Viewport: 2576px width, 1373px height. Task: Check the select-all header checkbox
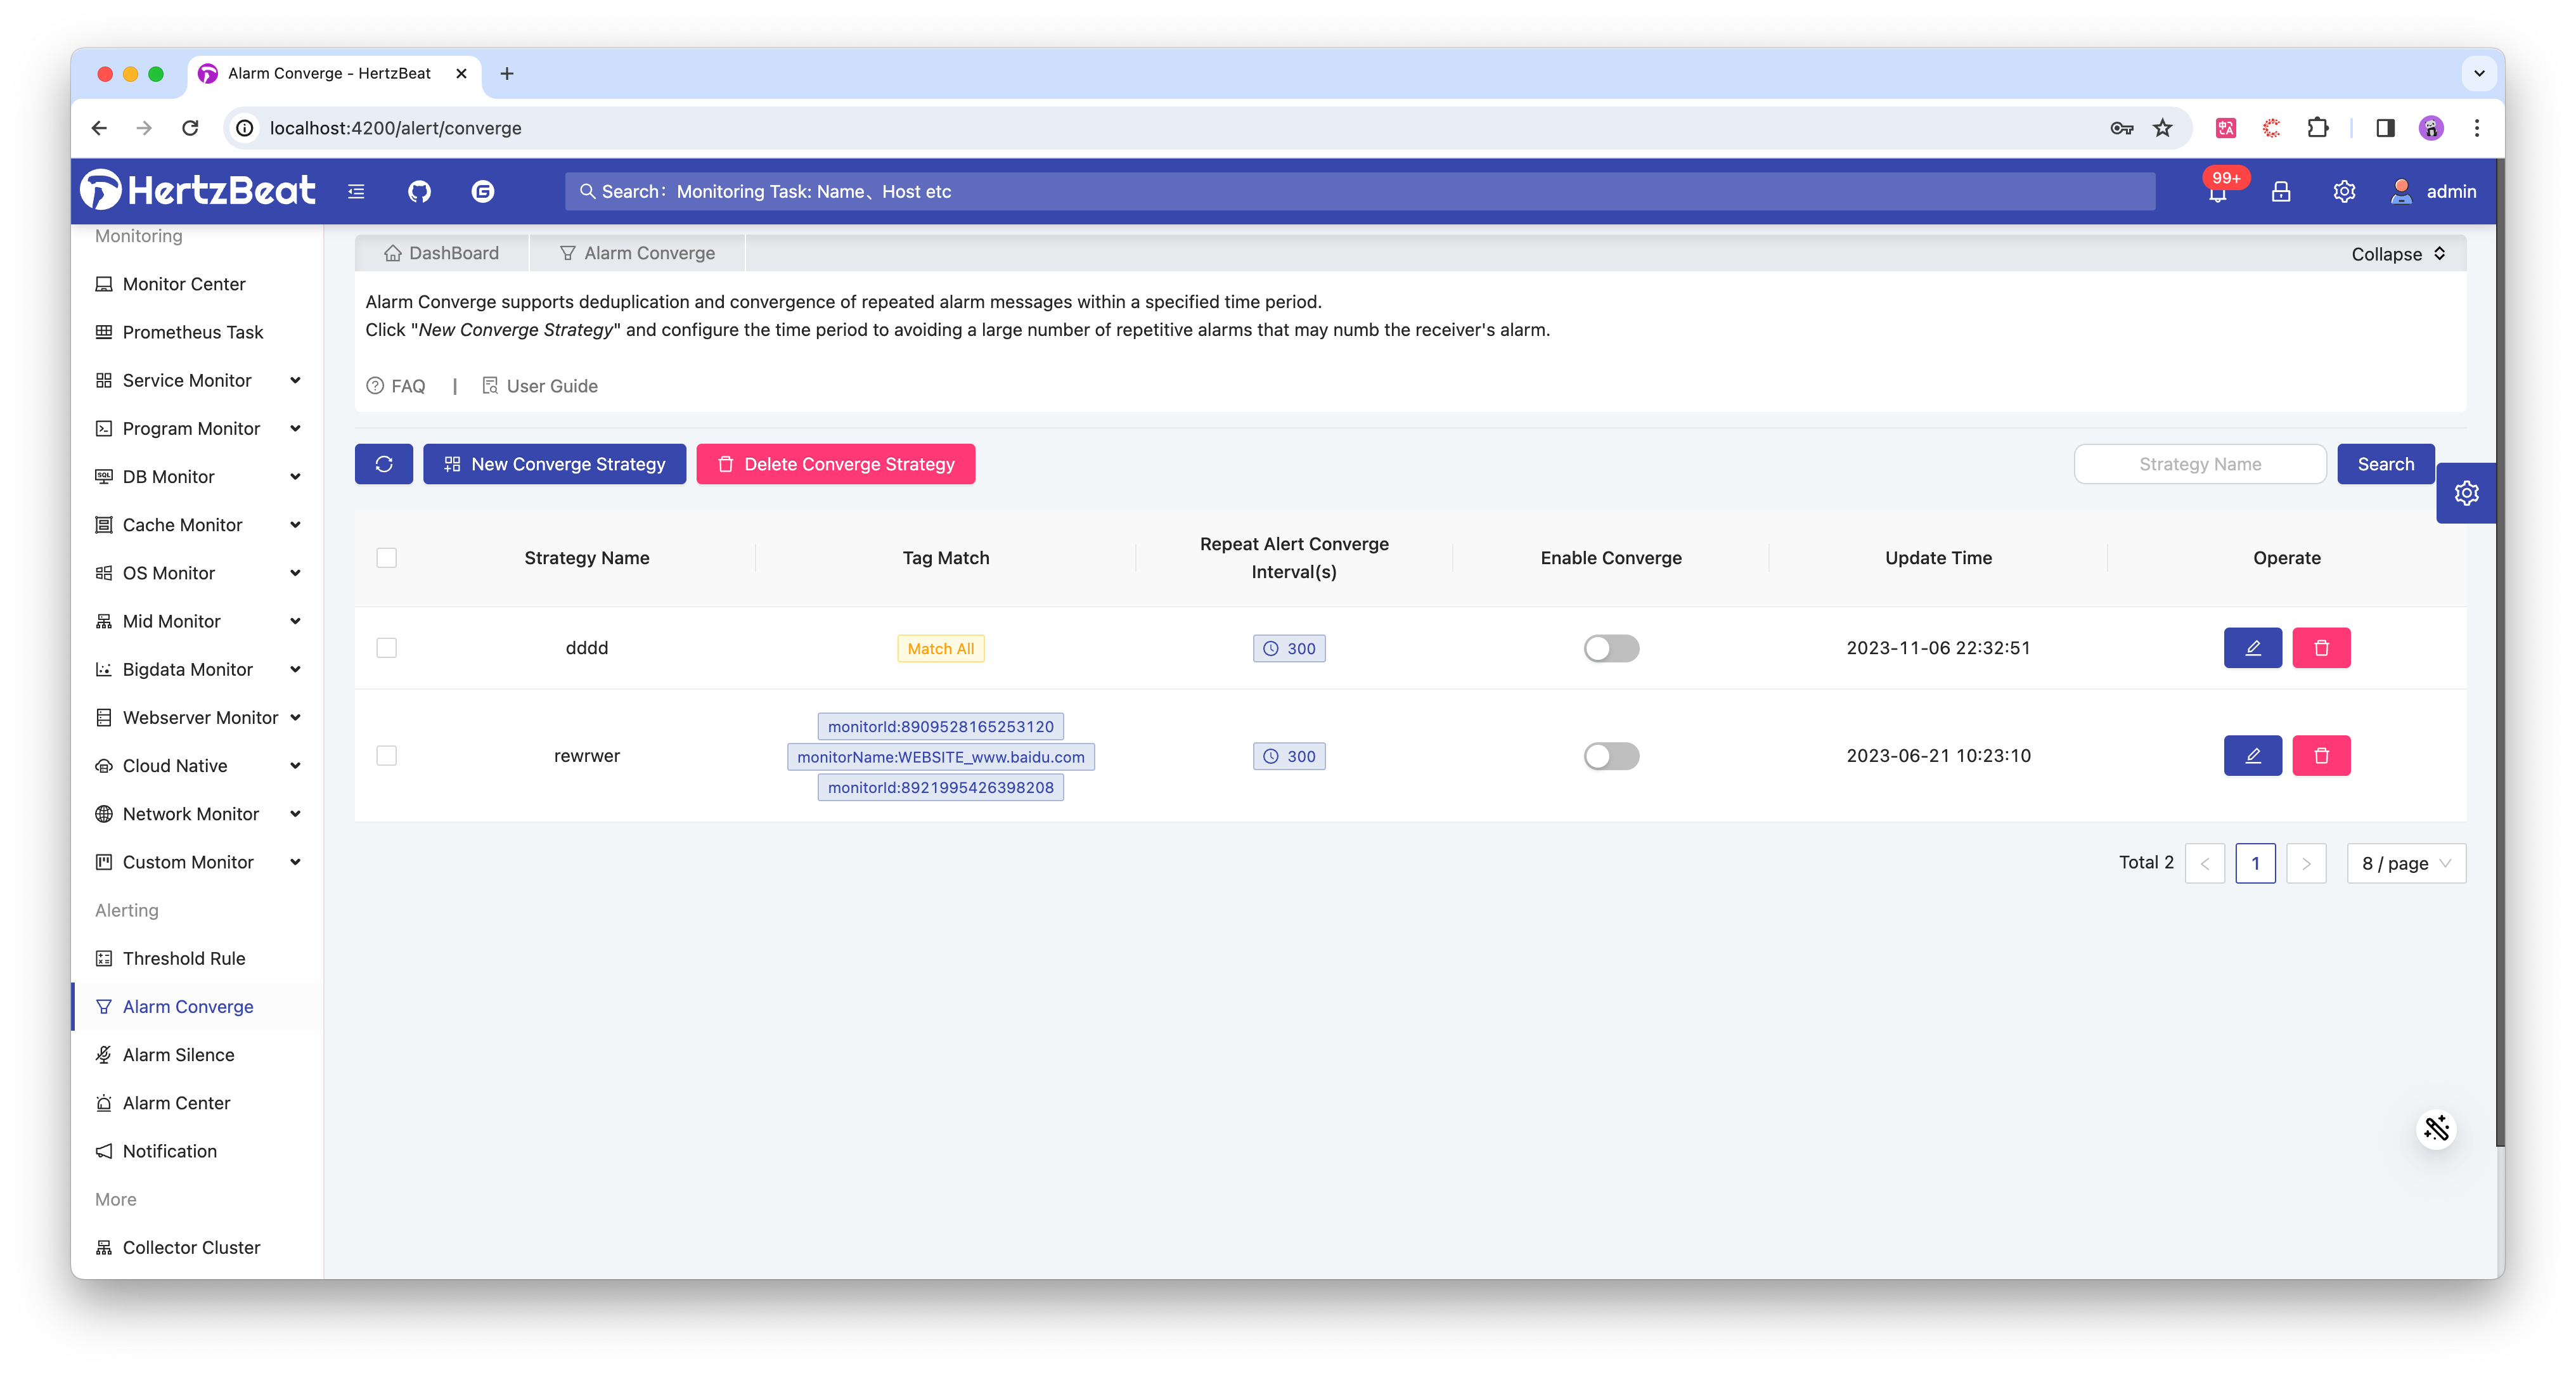click(387, 558)
